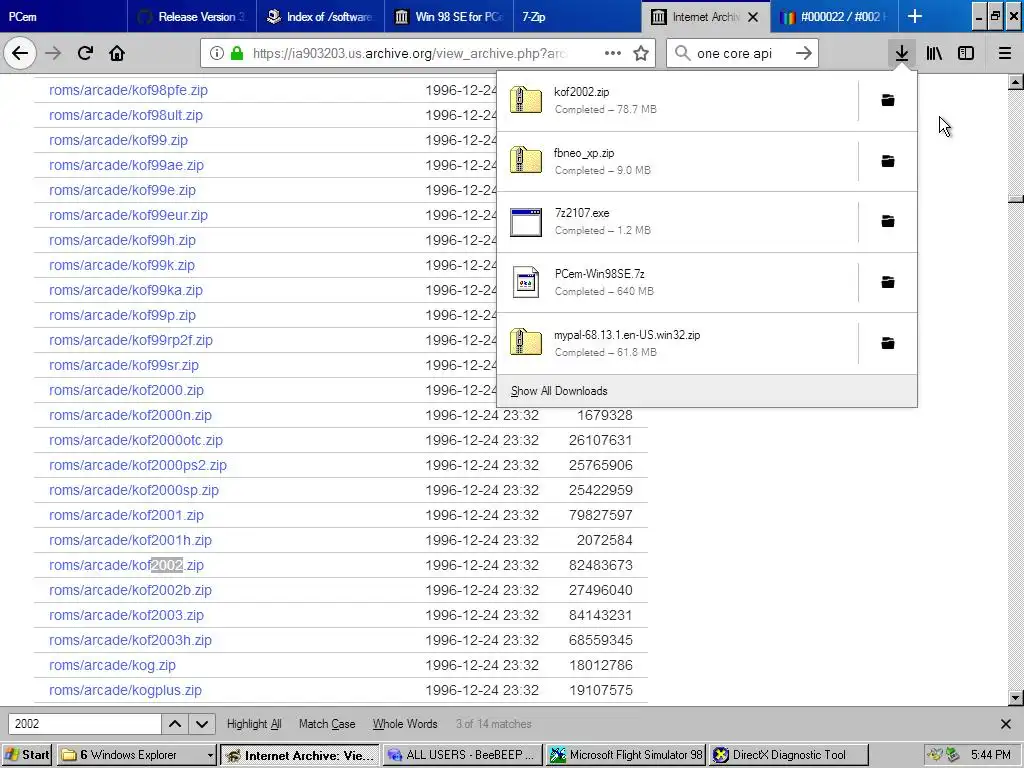1024x768 pixels.
Task: Bookmark this page with the star
Action: coord(641,53)
